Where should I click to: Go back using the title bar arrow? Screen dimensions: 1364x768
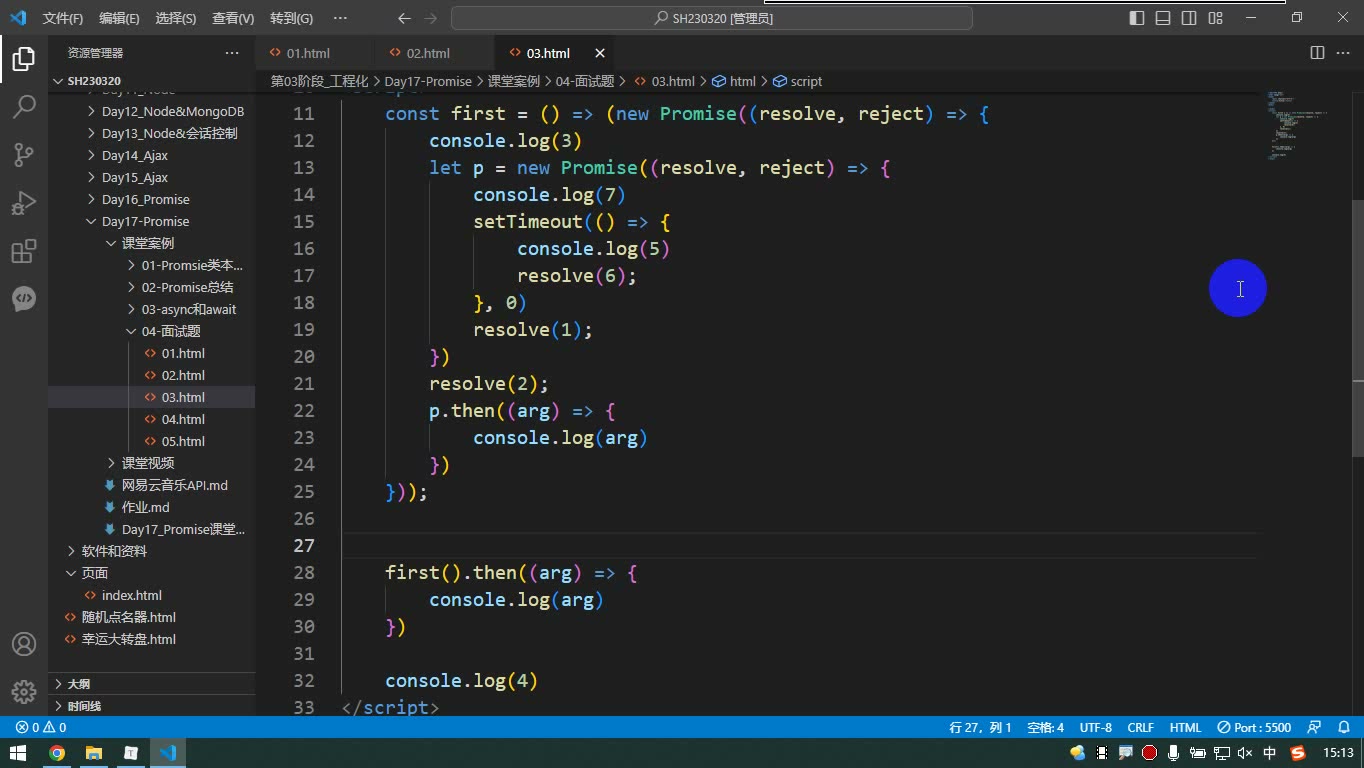point(404,18)
